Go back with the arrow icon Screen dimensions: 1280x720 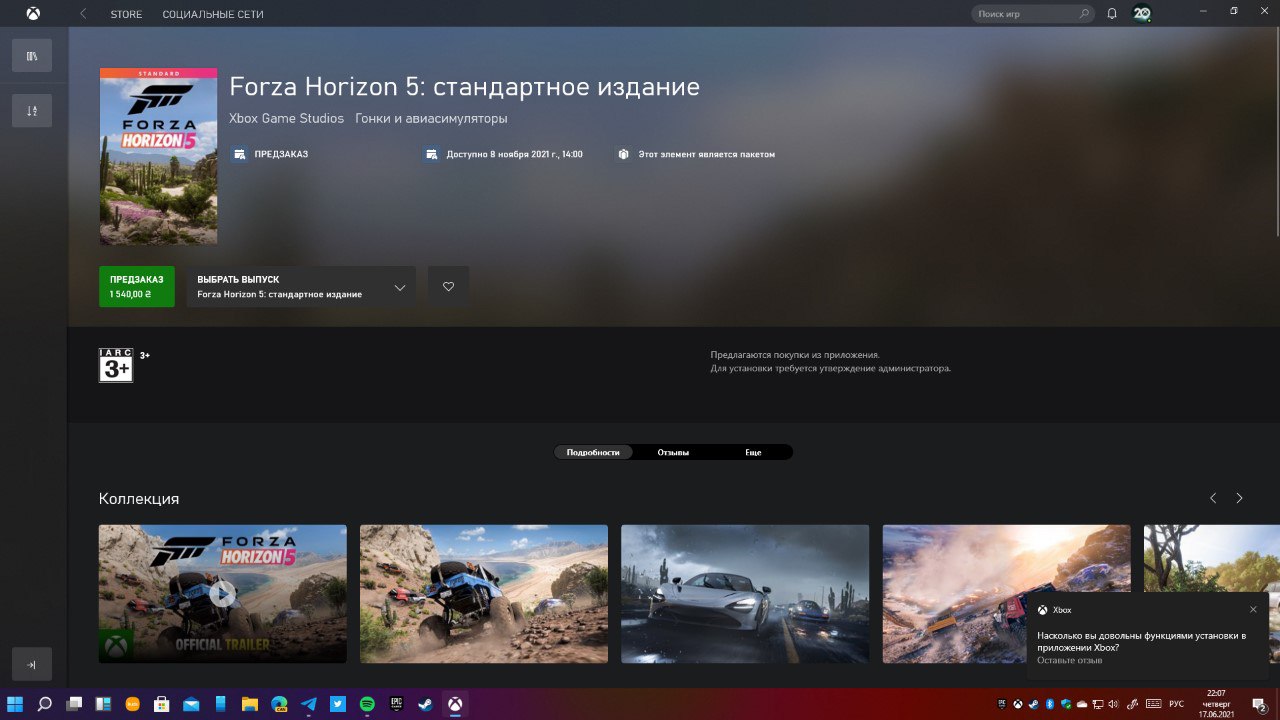[x=83, y=14]
